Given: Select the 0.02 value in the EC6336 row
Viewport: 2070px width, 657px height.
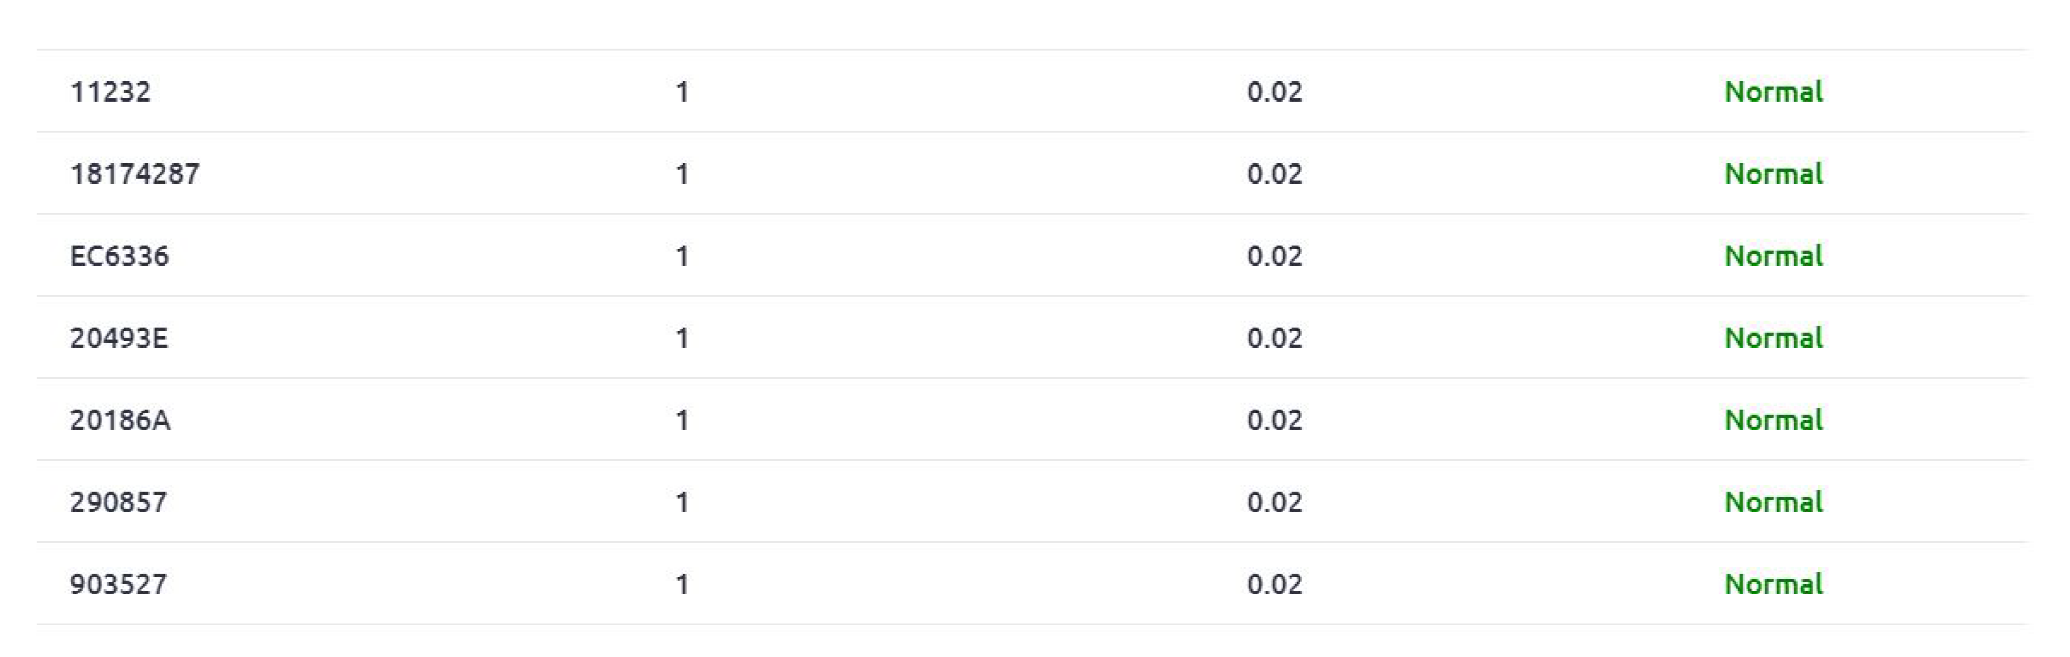Looking at the screenshot, I should pyautogui.click(x=1274, y=256).
